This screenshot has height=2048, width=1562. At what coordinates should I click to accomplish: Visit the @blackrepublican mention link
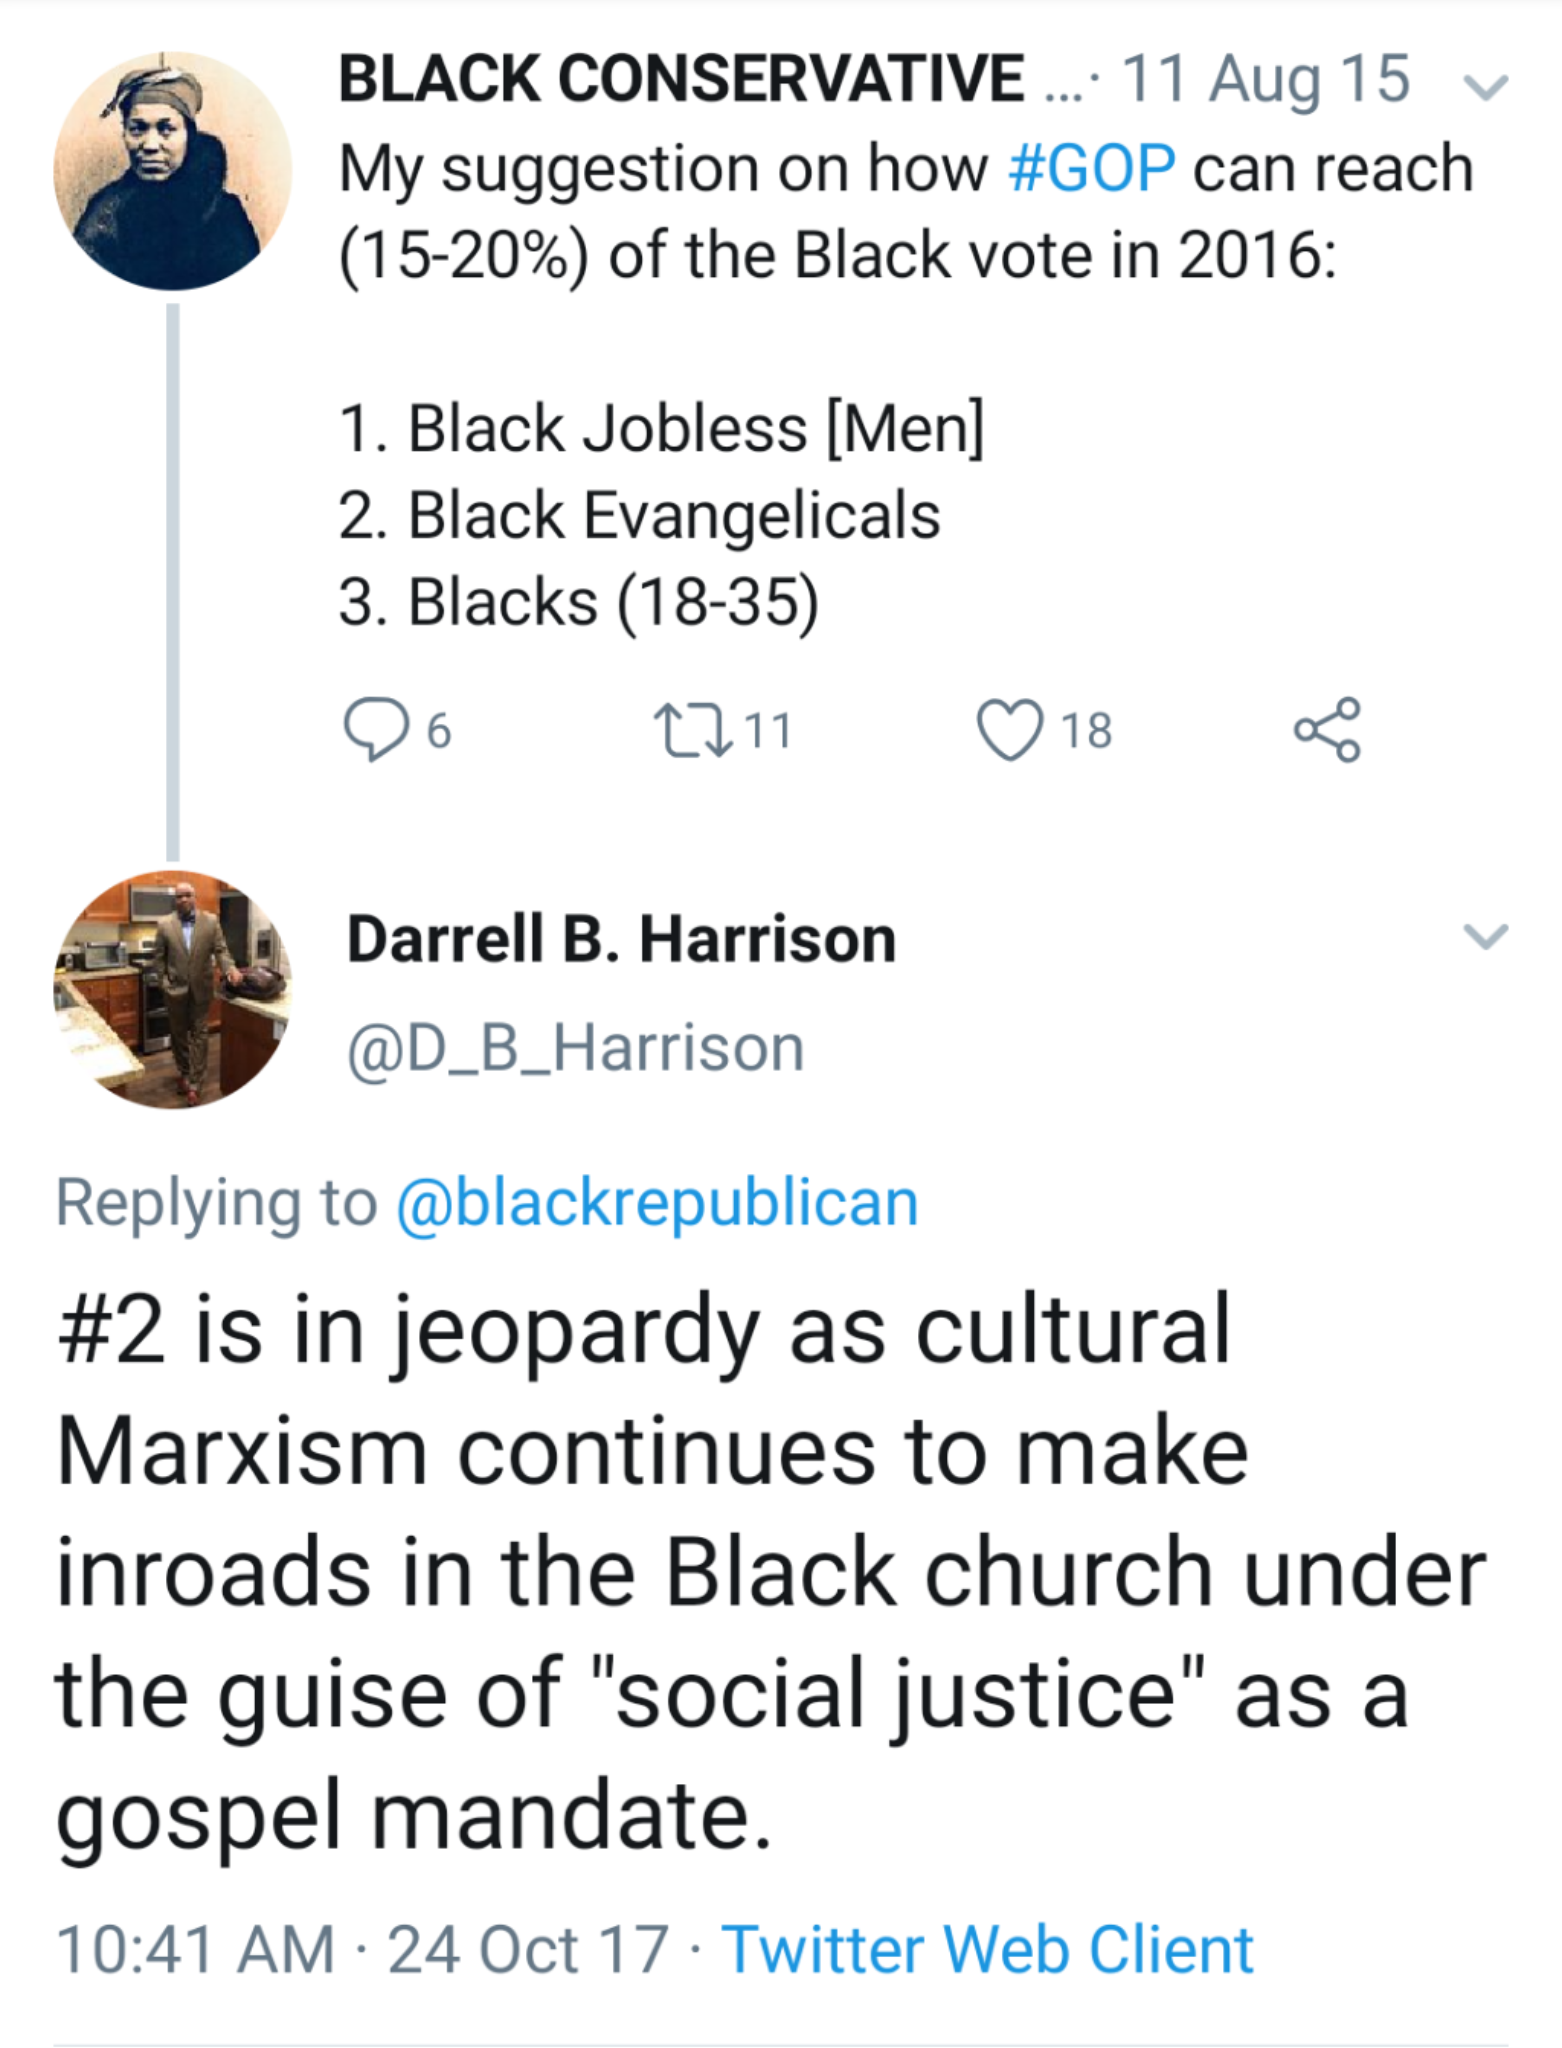tap(657, 1202)
